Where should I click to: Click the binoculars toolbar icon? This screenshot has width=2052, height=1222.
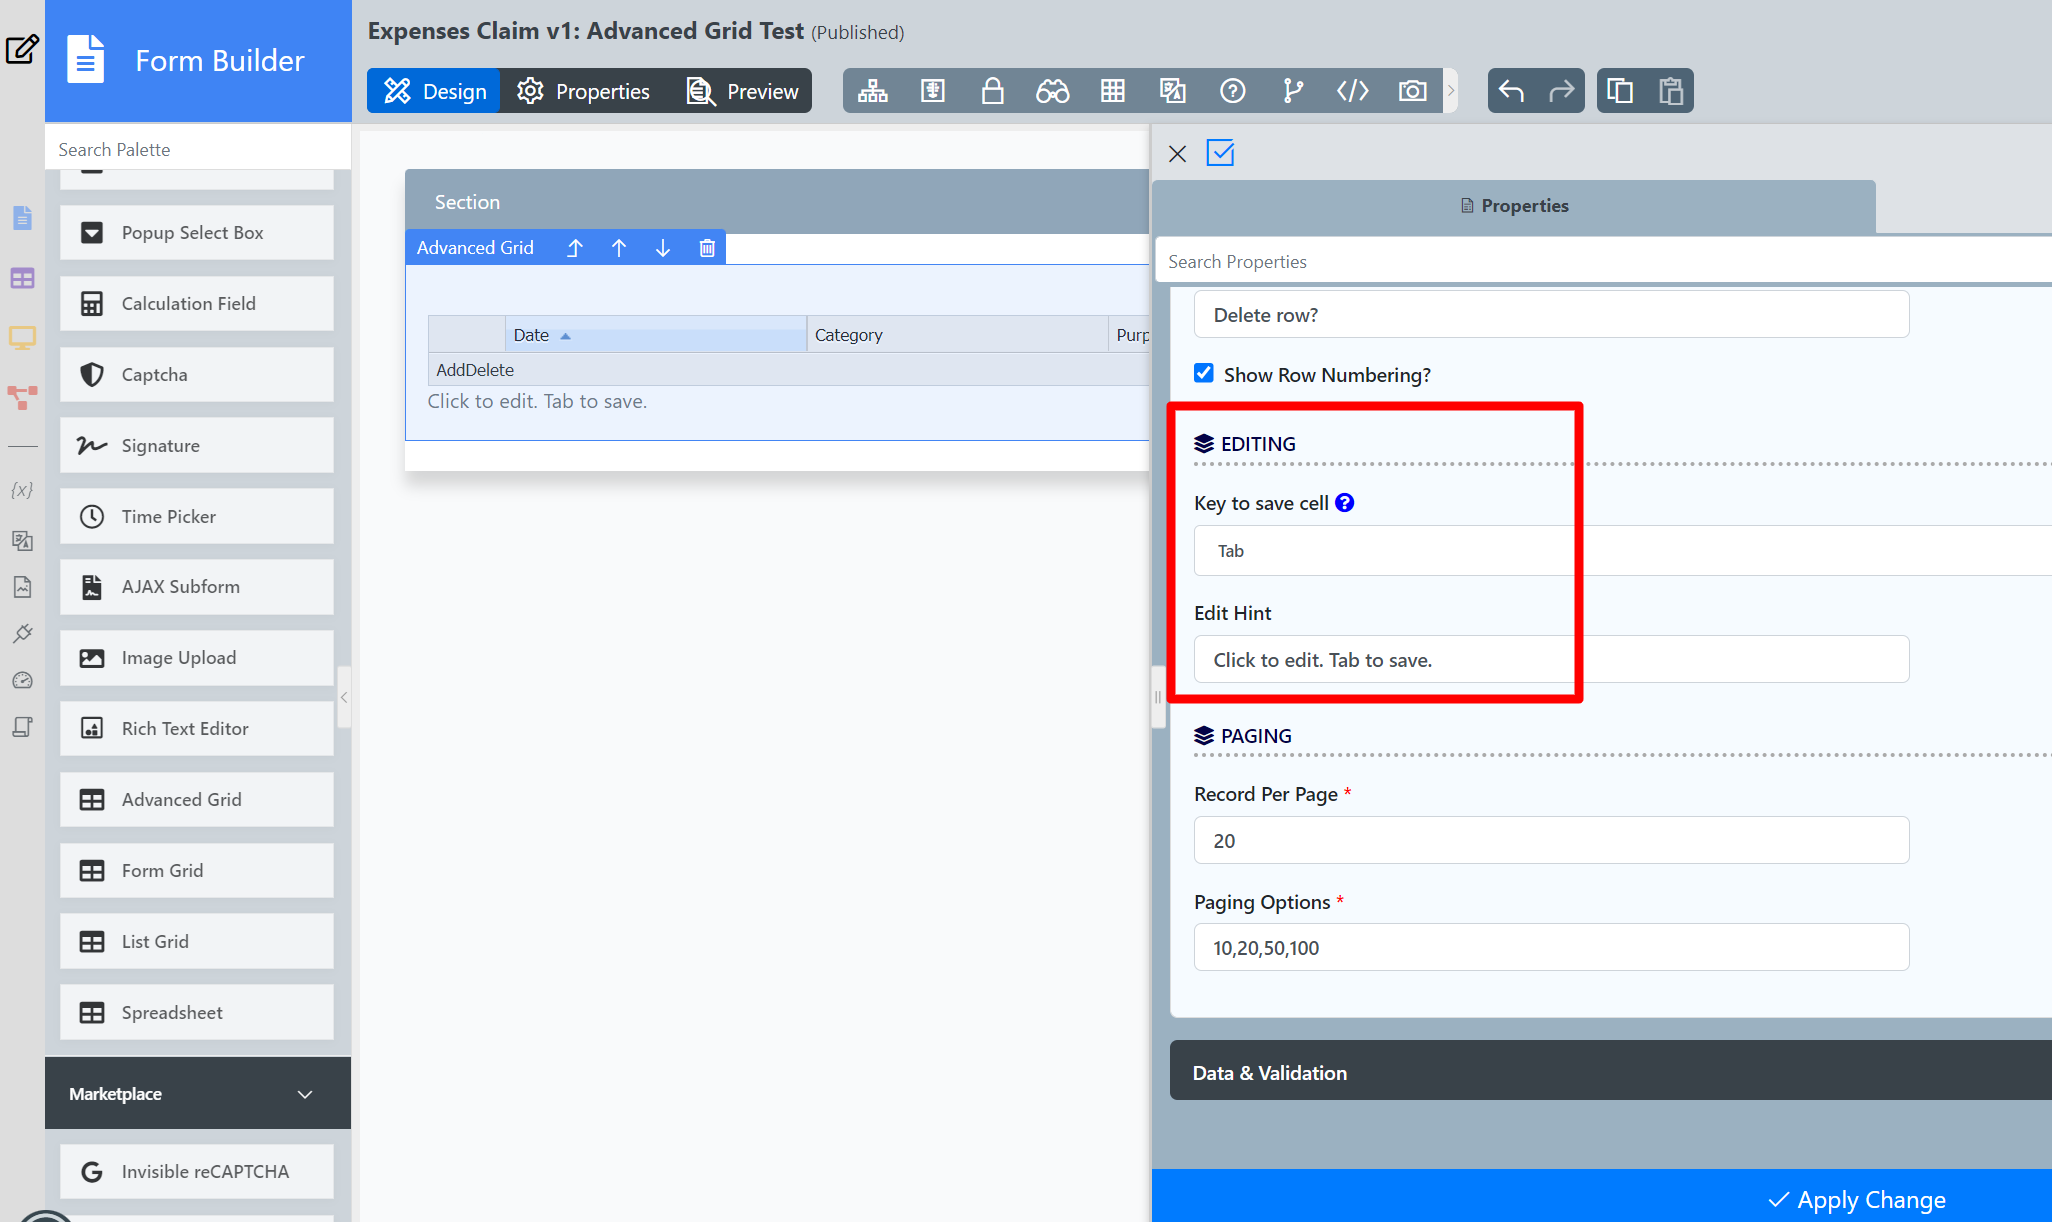pos(1052,91)
